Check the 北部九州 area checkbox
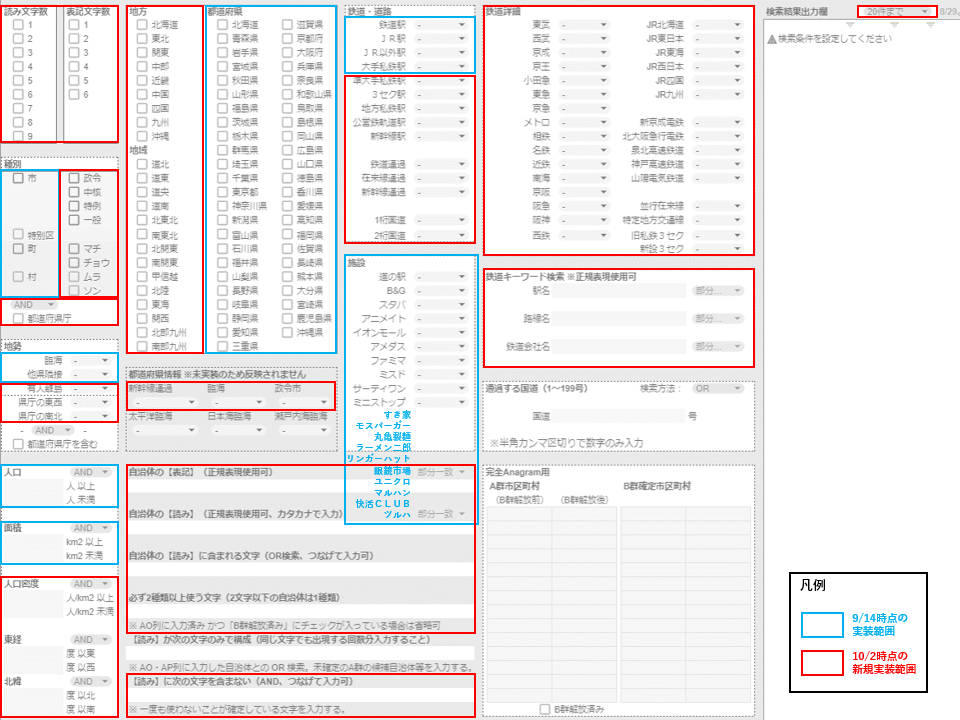Screen dimensions: 960x720 pos(142,332)
